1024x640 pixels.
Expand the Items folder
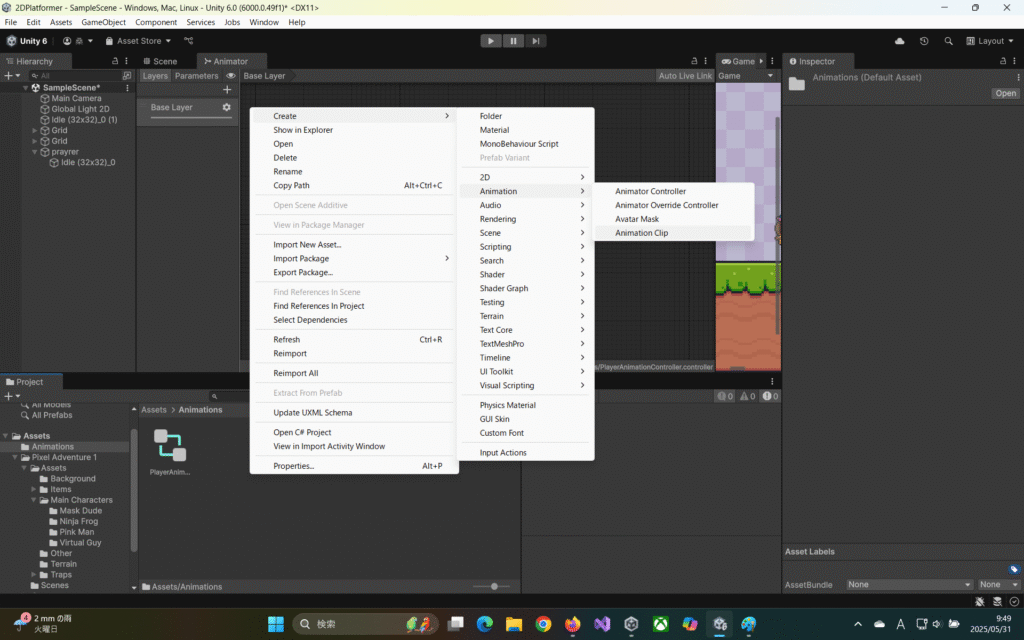[x=33, y=489]
